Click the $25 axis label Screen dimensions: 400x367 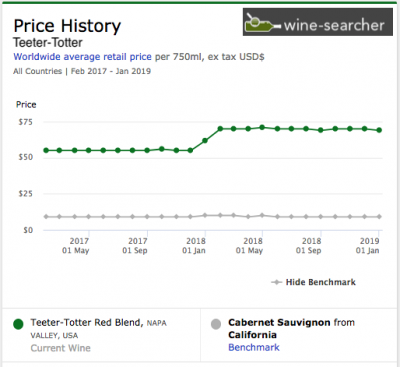(26, 193)
